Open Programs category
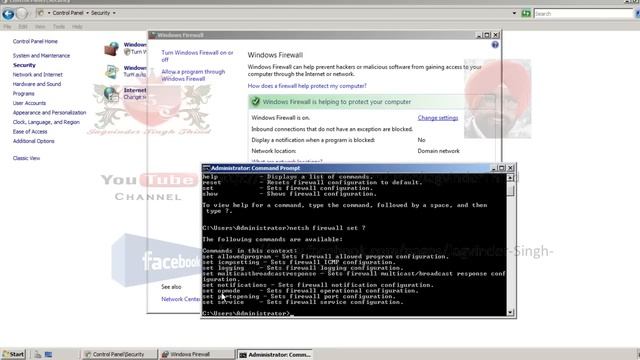This screenshot has height=360, width=640. [23, 93]
